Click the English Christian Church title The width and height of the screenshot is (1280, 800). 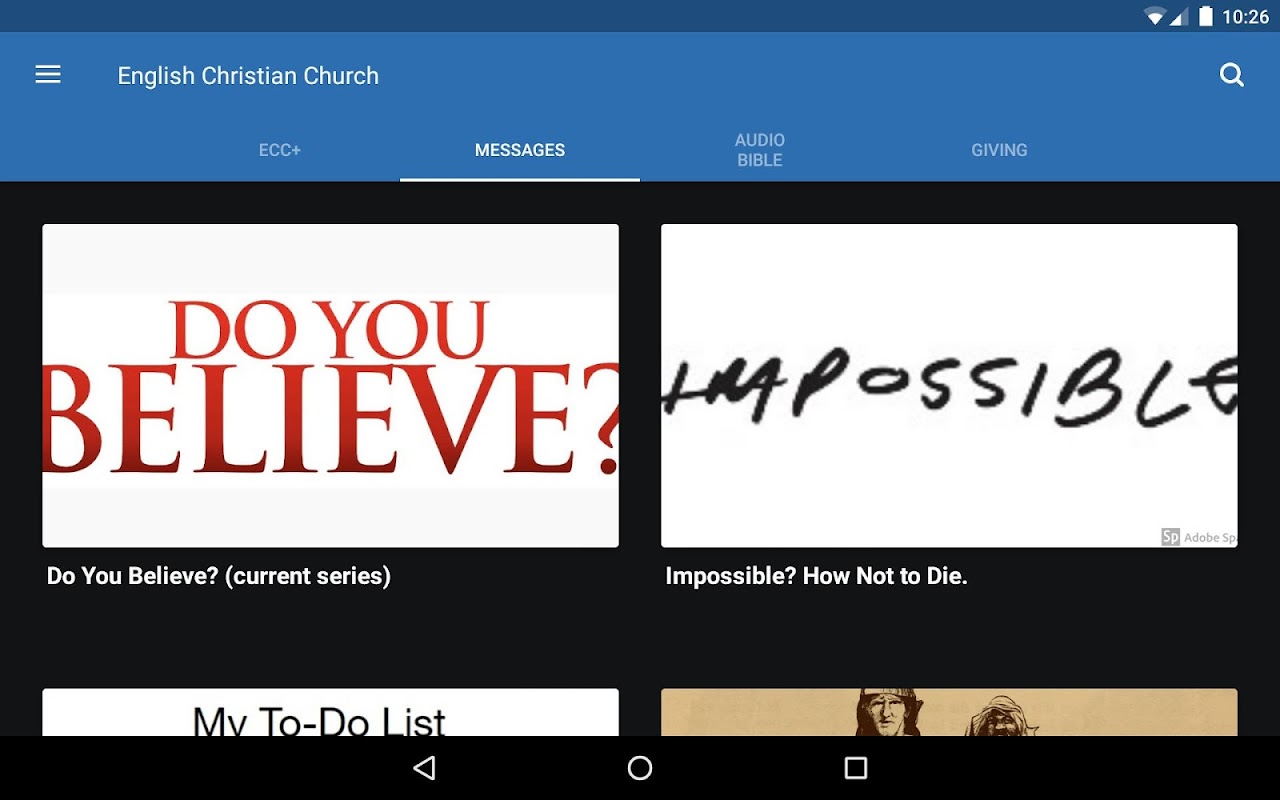point(248,76)
